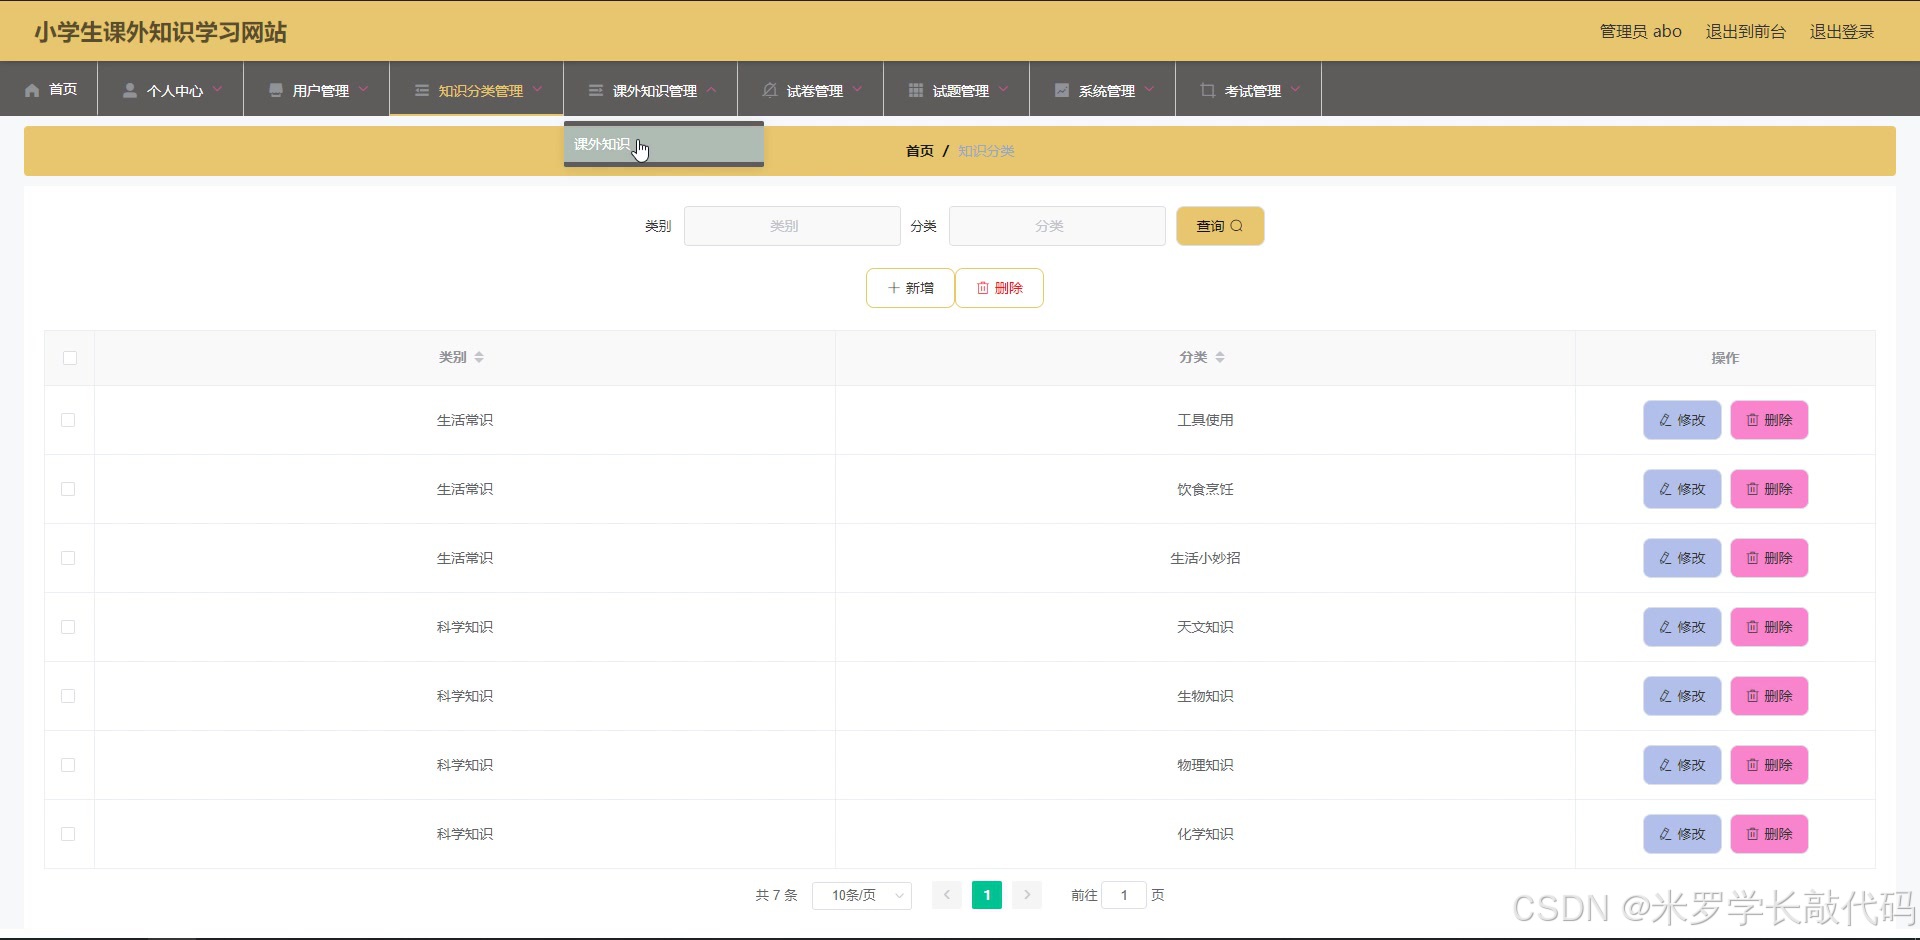
Task: Sort by 分类 column arrows
Action: click(1220, 357)
